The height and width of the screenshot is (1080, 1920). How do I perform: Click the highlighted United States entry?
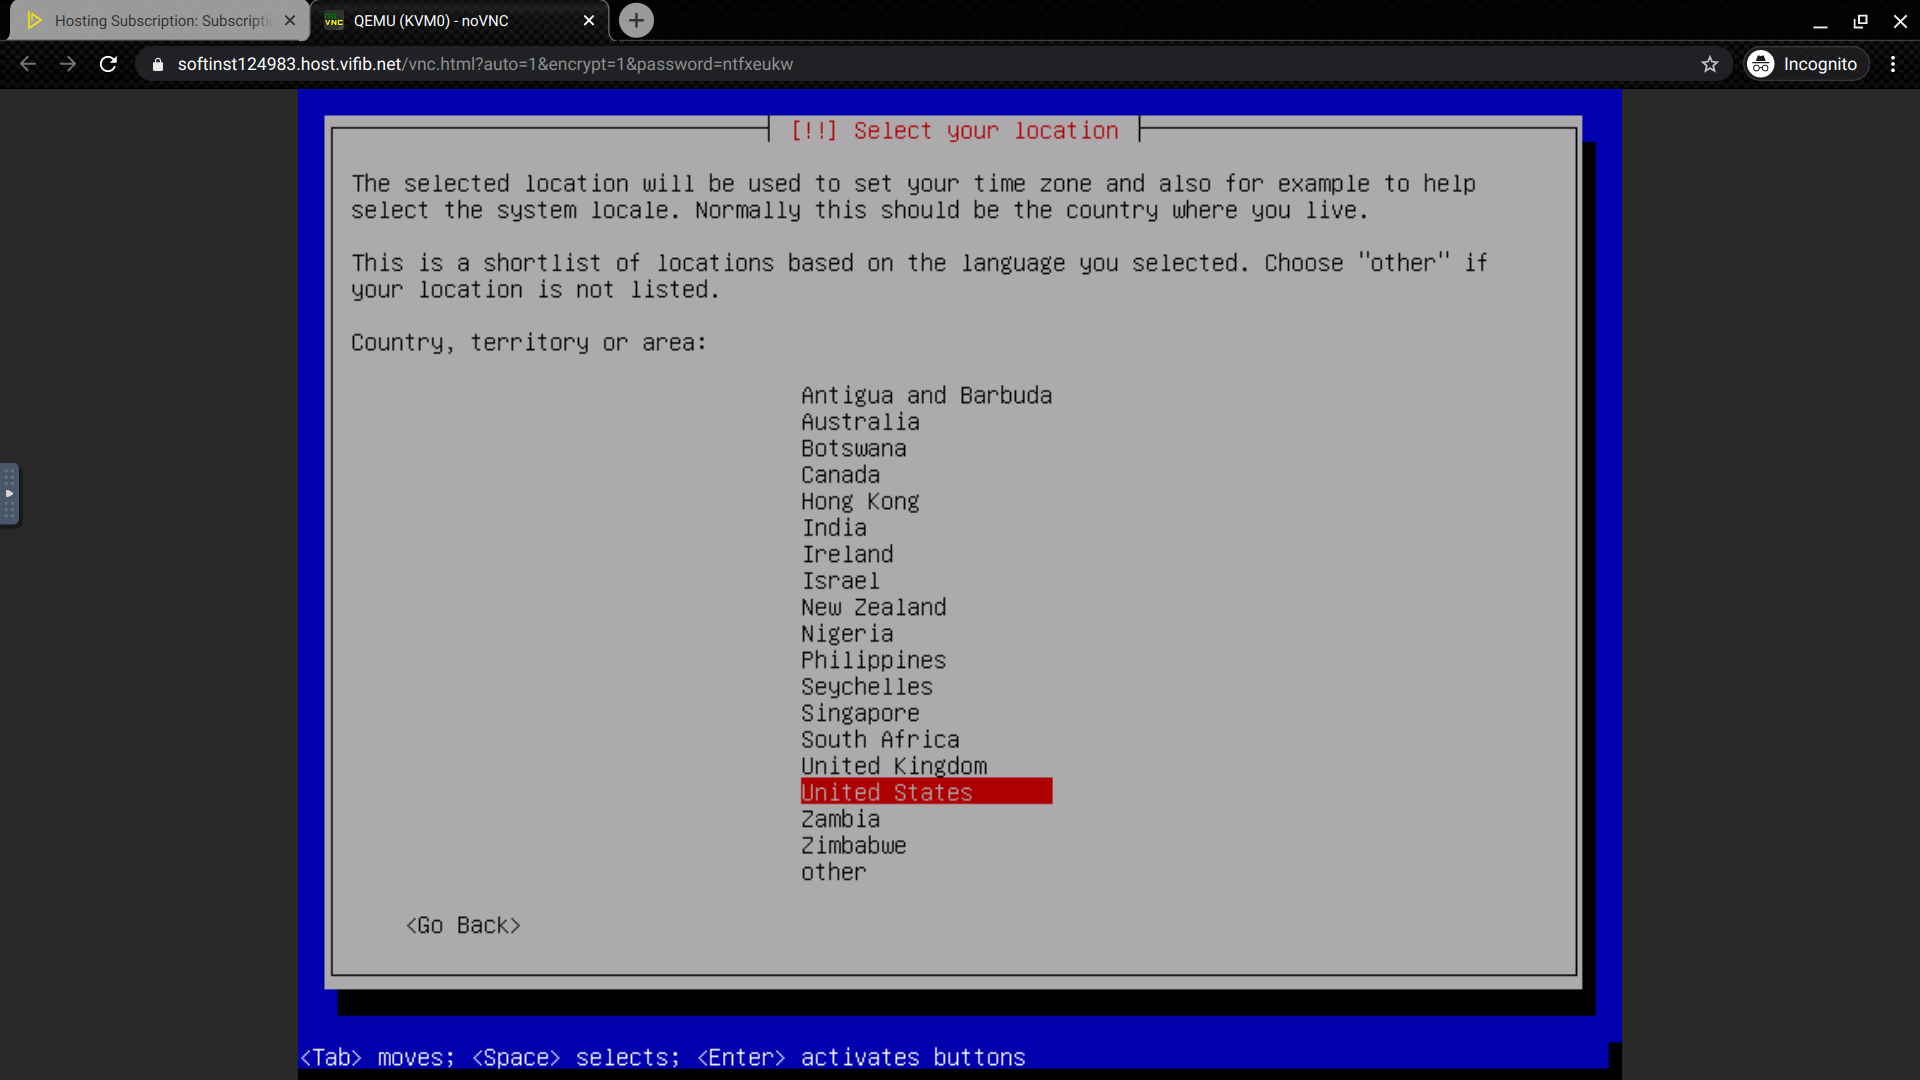926,792
